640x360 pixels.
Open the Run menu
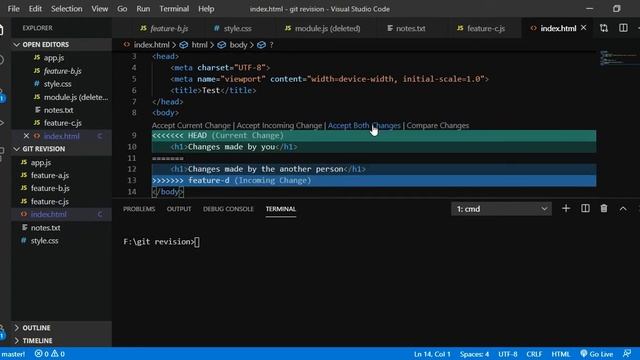[143, 9]
